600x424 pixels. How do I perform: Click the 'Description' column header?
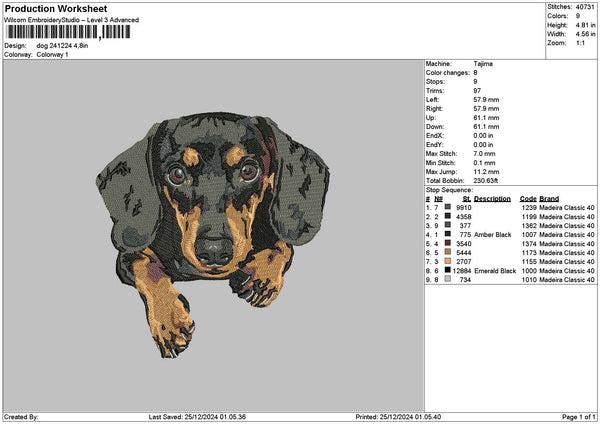(x=492, y=199)
